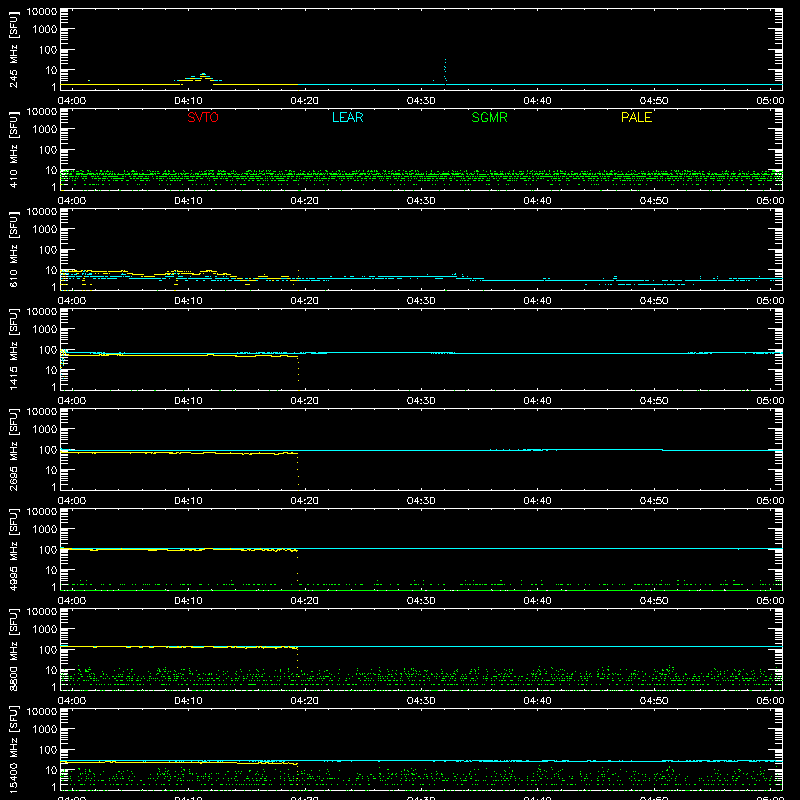Screen dimensions: 800x800
Task: Select the green SGMR station label
Action: pos(489,117)
